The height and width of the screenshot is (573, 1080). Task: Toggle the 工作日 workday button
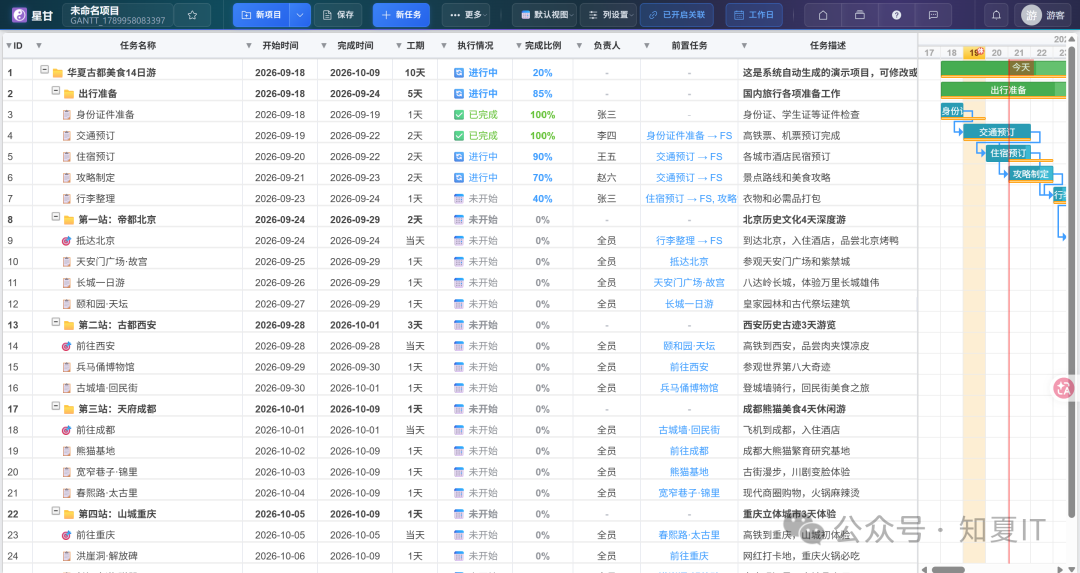click(754, 14)
